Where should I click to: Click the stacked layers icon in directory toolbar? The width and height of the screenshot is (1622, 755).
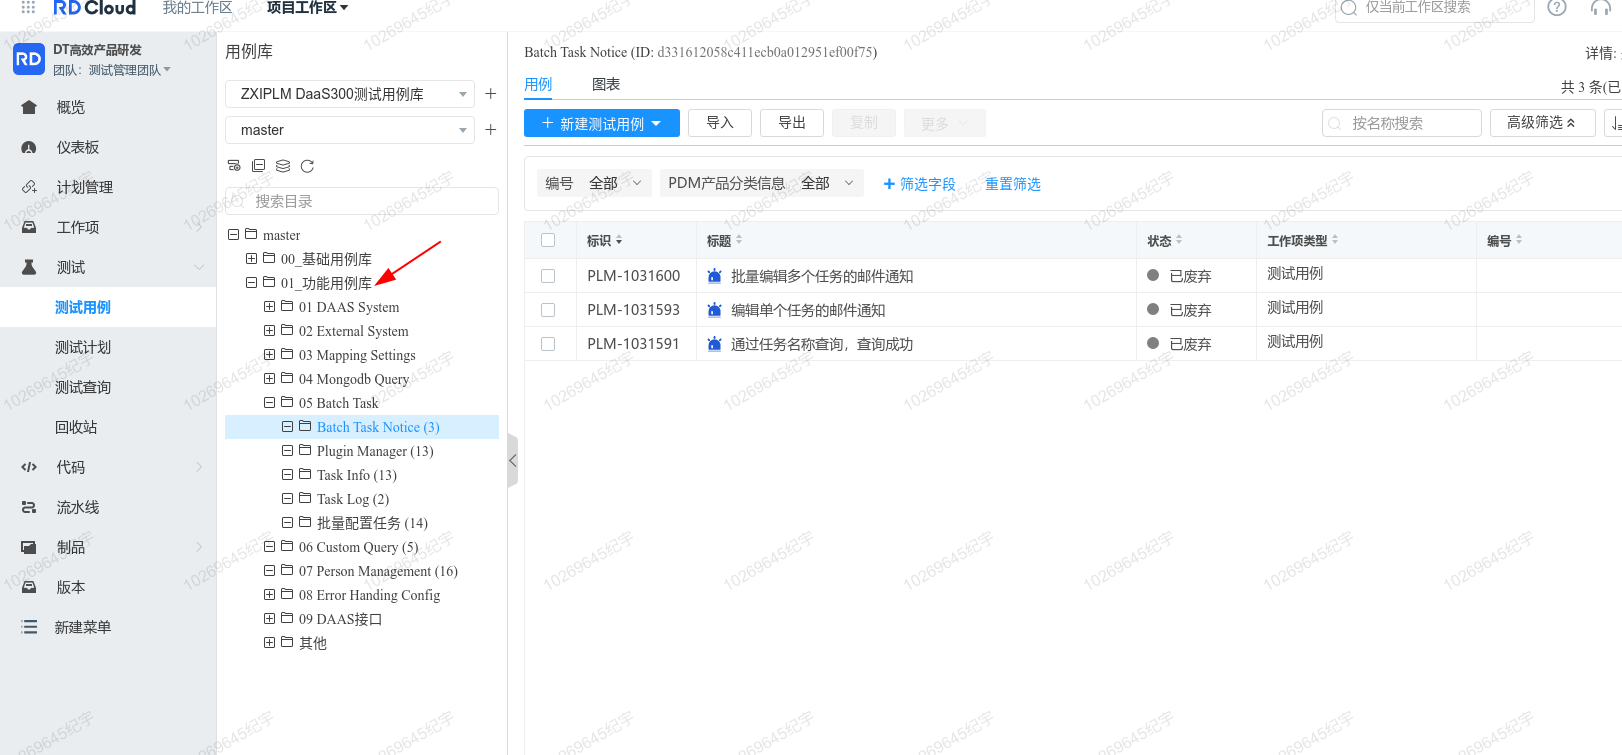click(x=283, y=166)
